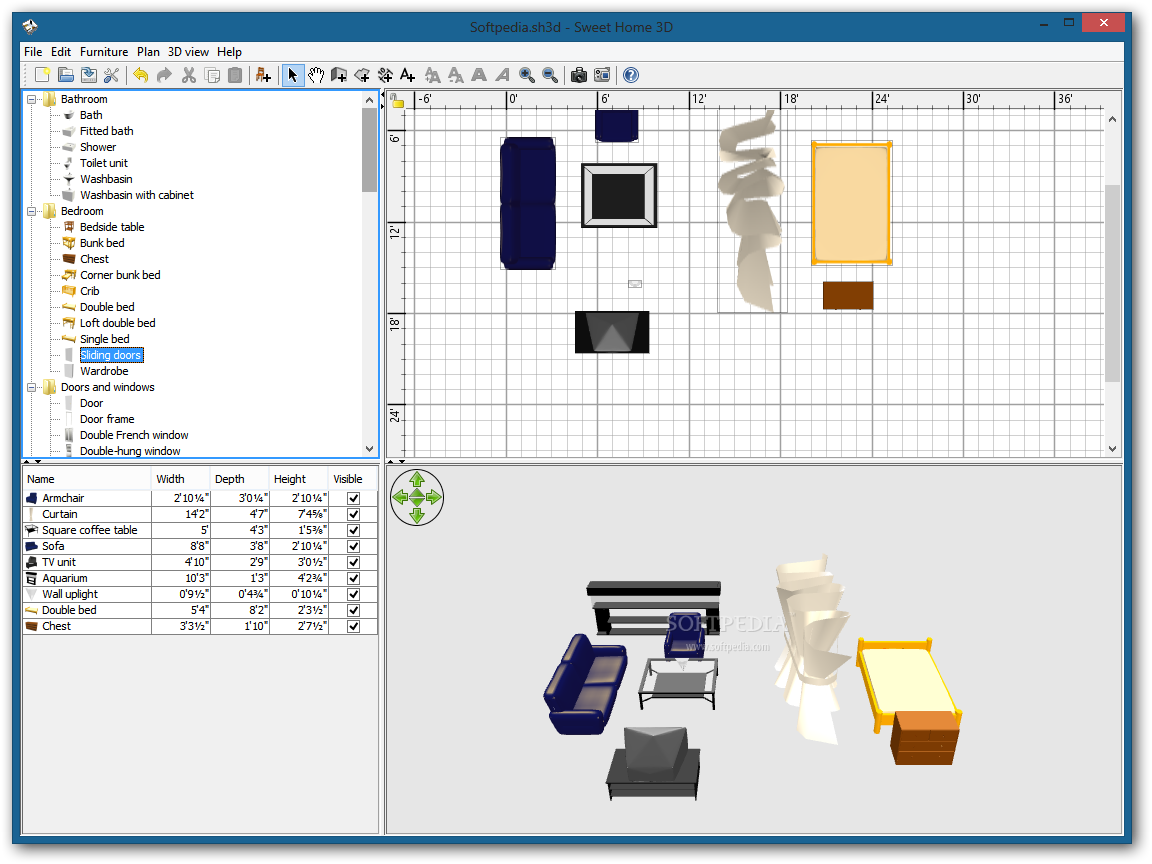
Task: Collapse the Bedroom category node
Action: [32, 211]
